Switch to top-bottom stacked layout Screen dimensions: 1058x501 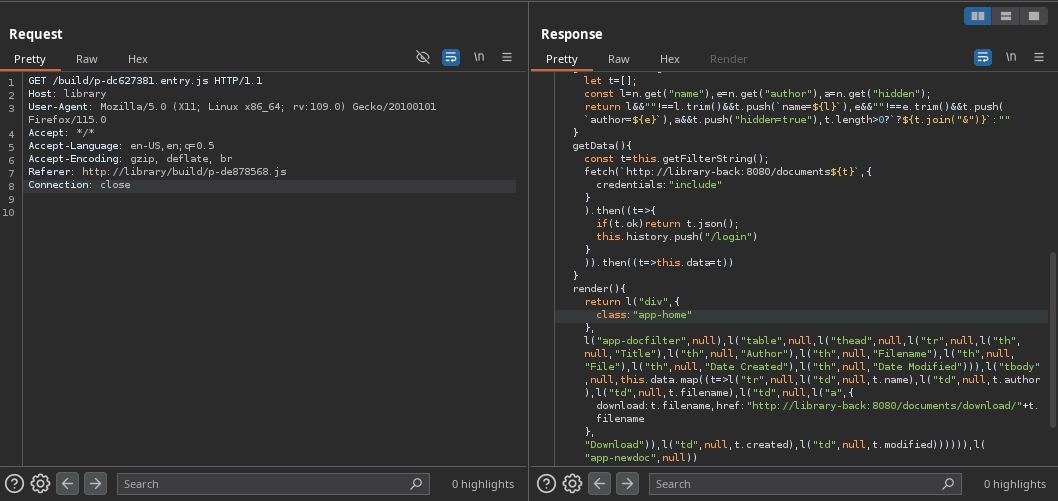tap(1006, 16)
